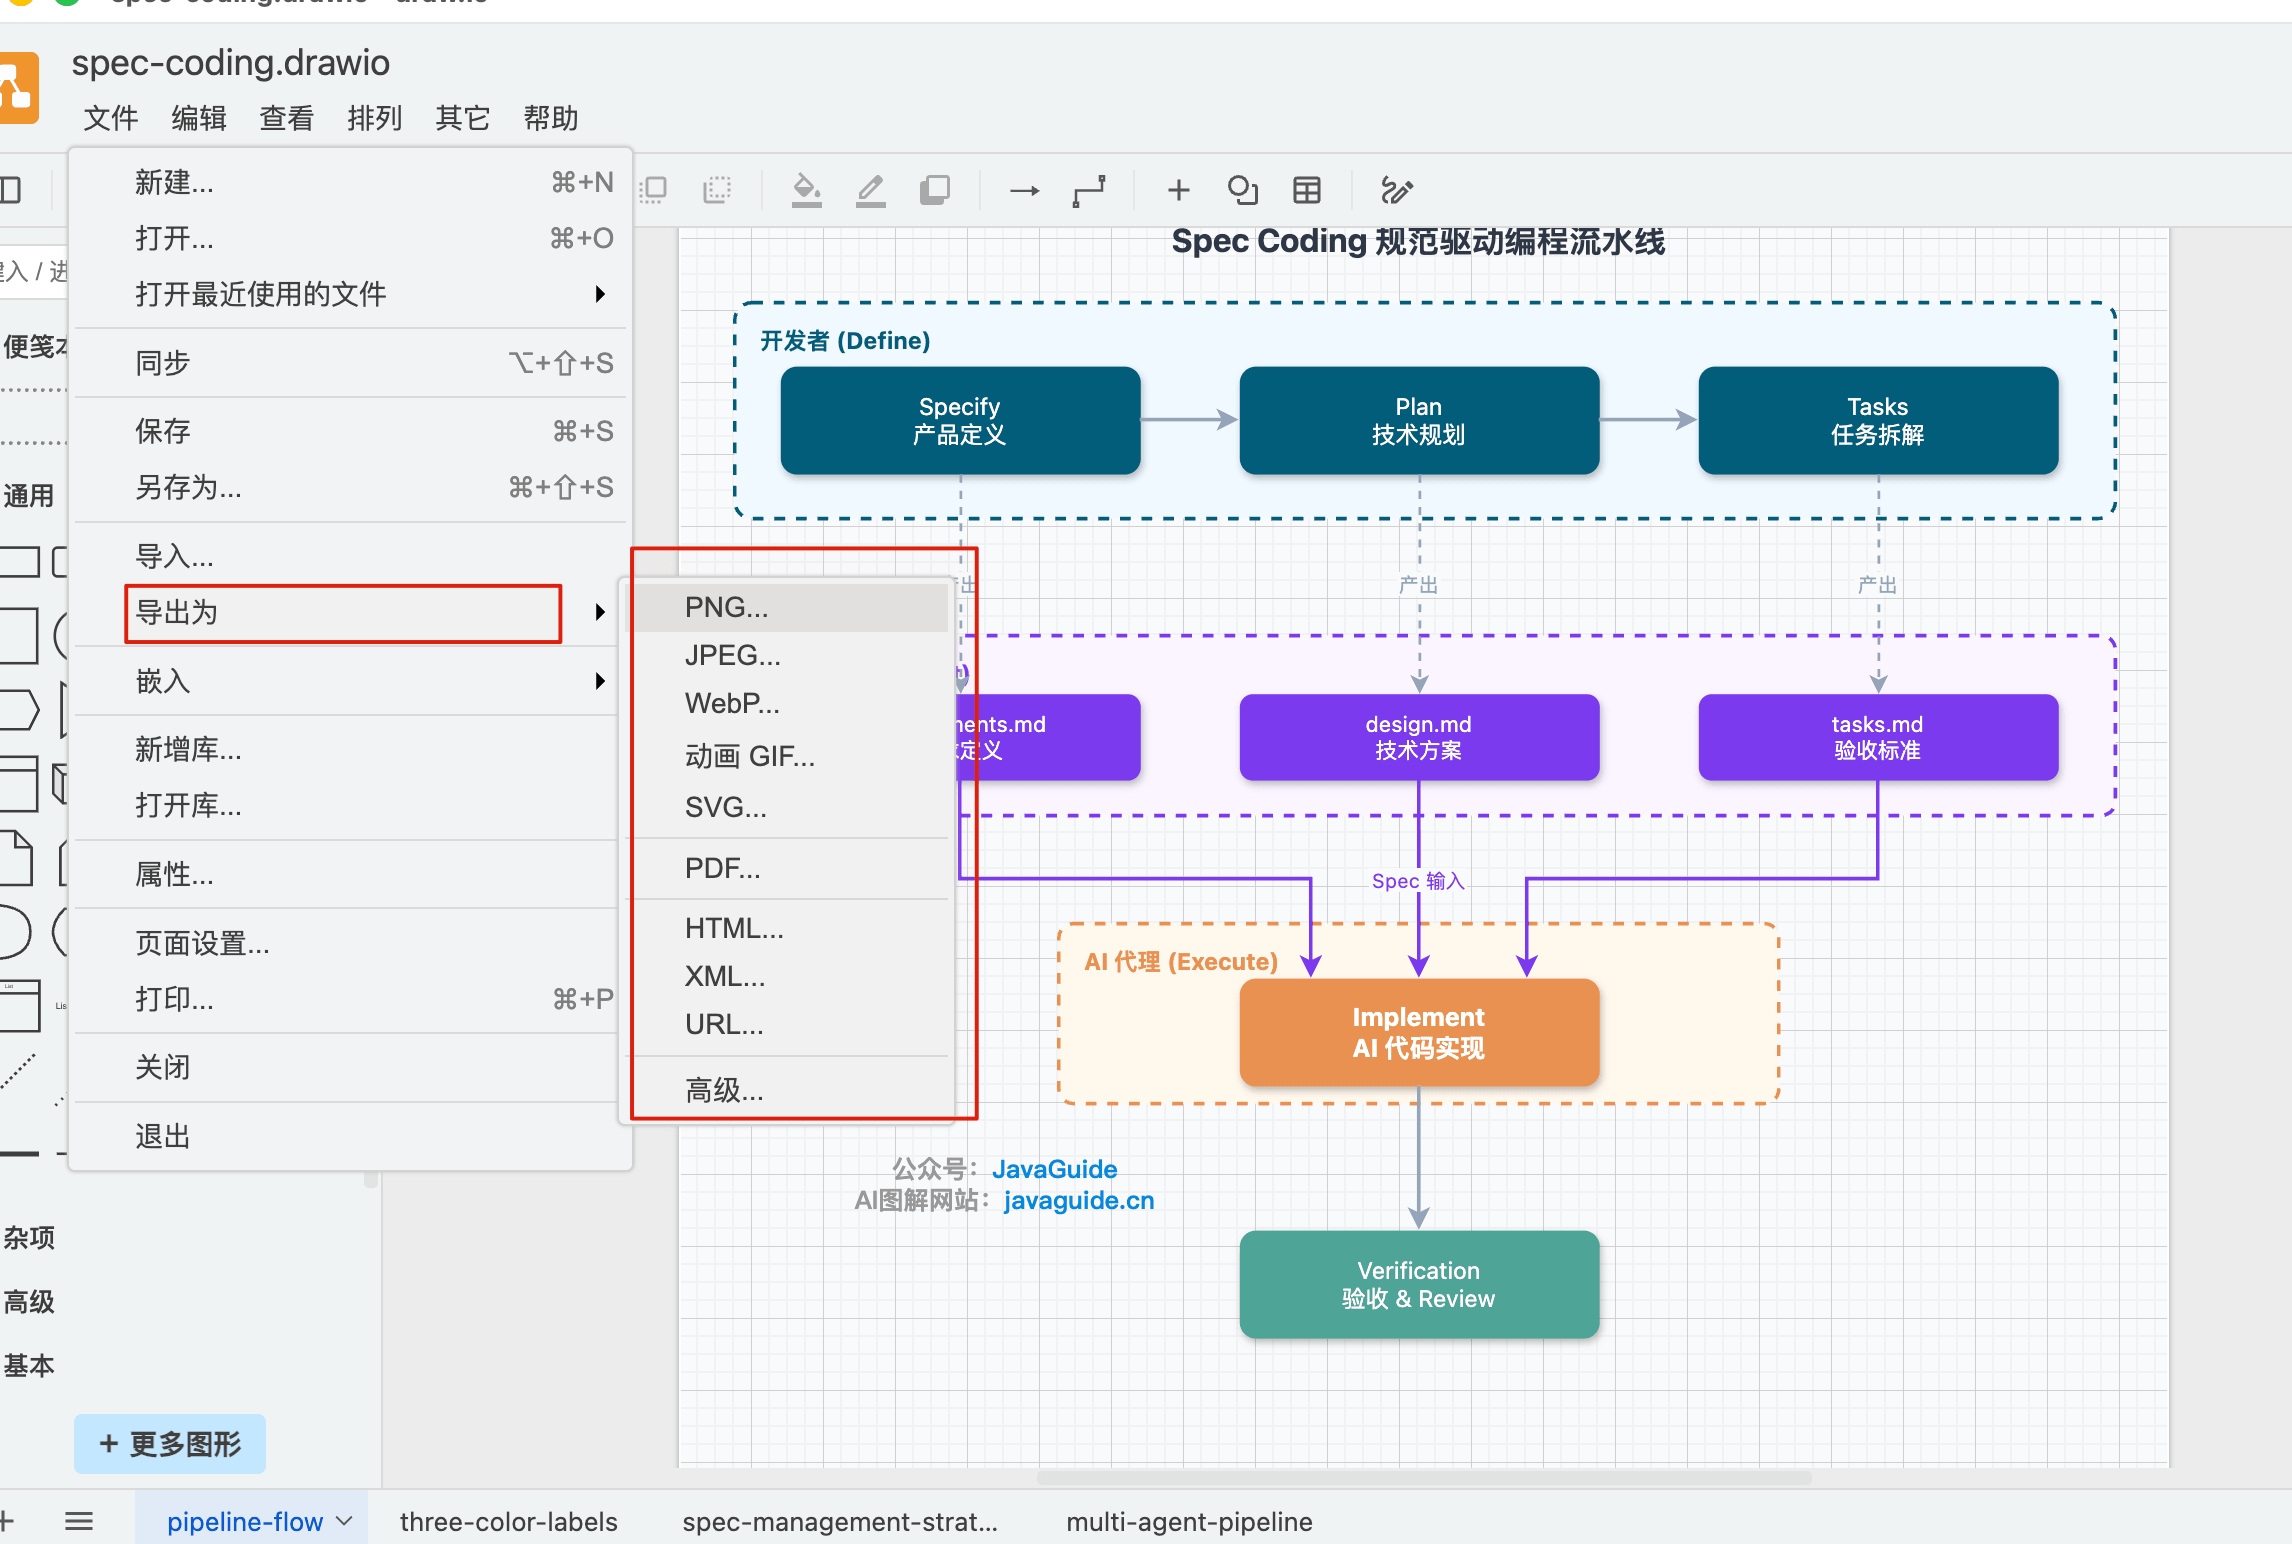This screenshot has width=2292, height=1544.
Task: Select the Plan 技术规划 node
Action: (1419, 420)
